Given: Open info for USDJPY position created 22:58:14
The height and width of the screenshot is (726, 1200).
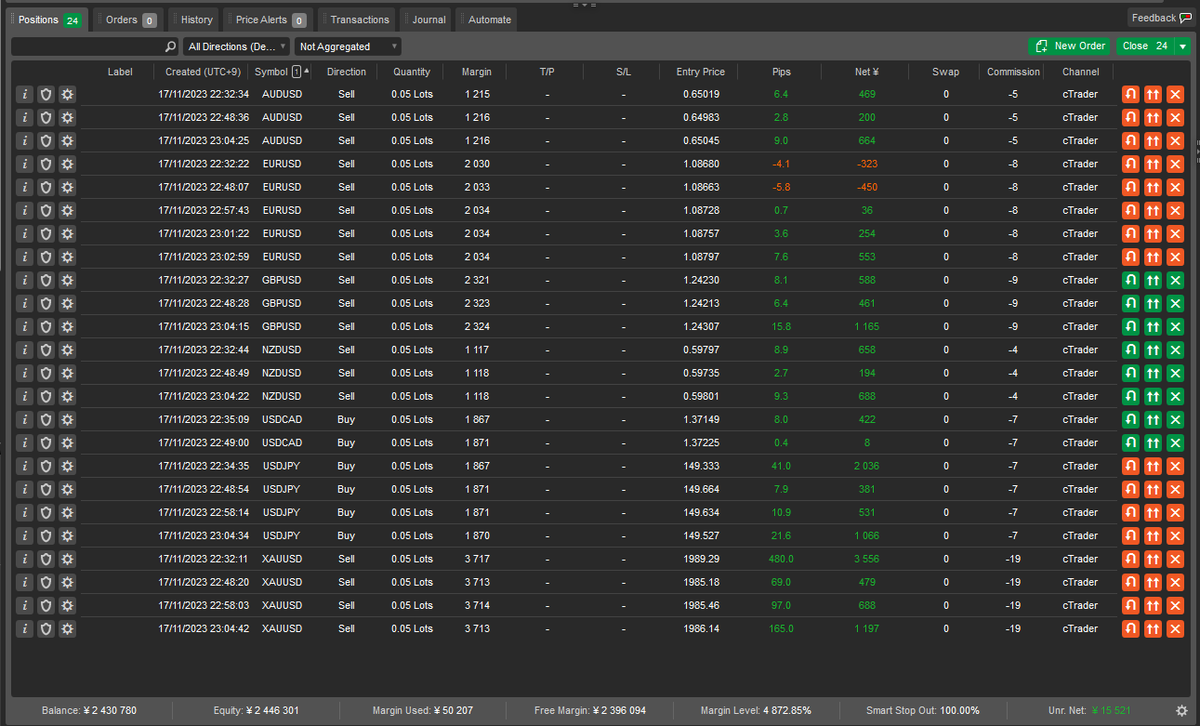Looking at the screenshot, I should tap(25, 512).
